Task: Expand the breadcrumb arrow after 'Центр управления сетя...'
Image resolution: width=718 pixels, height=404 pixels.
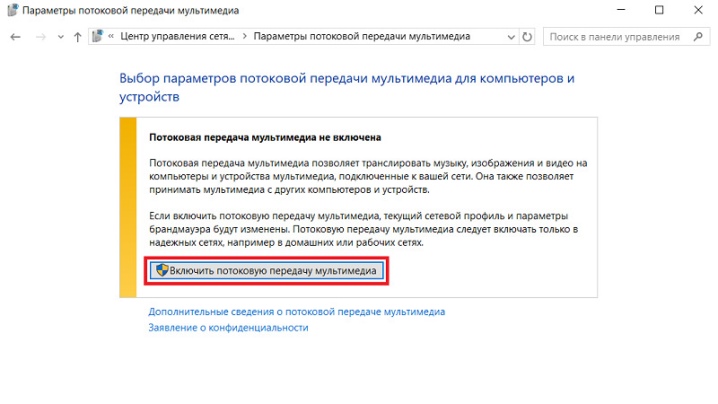Action: pos(245,36)
